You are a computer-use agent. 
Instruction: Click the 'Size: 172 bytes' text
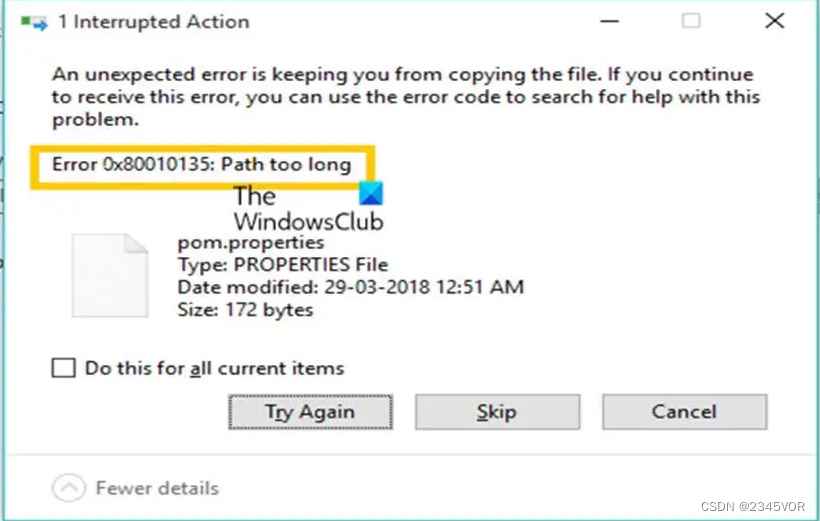(x=245, y=310)
